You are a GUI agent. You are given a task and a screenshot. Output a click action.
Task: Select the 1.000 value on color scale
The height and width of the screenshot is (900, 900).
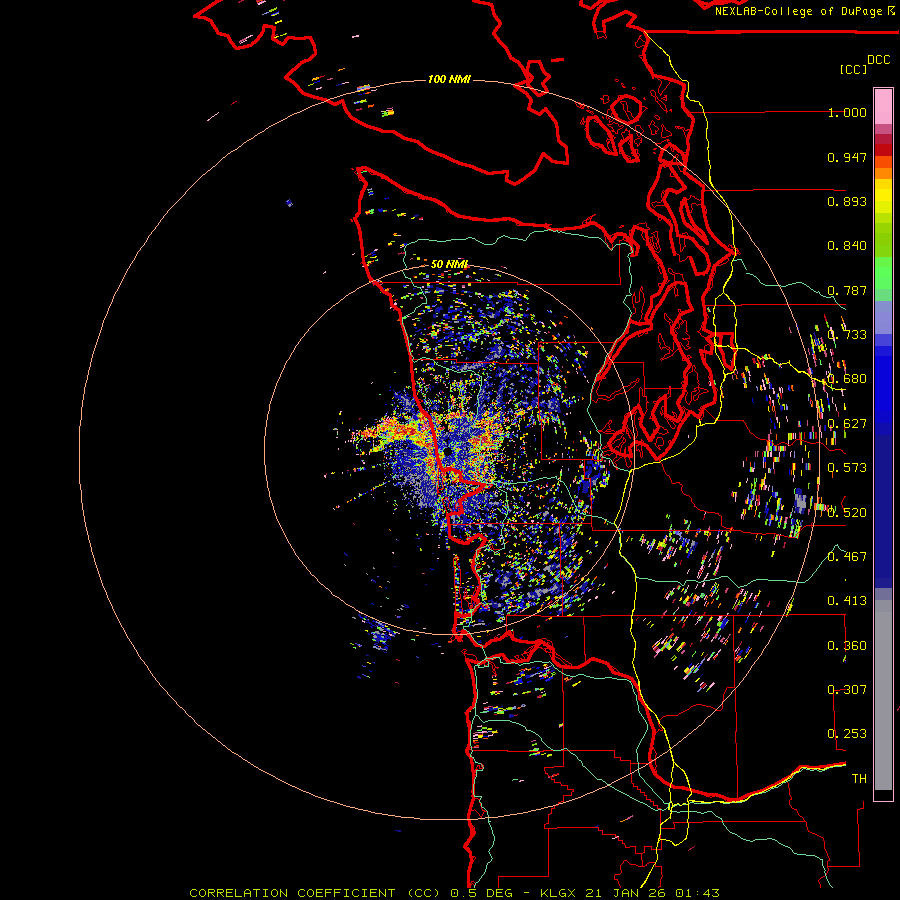point(847,112)
